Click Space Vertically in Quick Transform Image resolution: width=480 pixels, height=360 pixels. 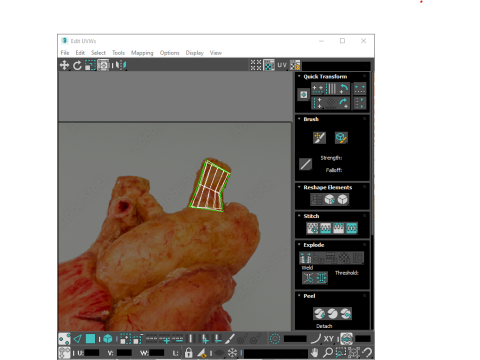pos(360,103)
